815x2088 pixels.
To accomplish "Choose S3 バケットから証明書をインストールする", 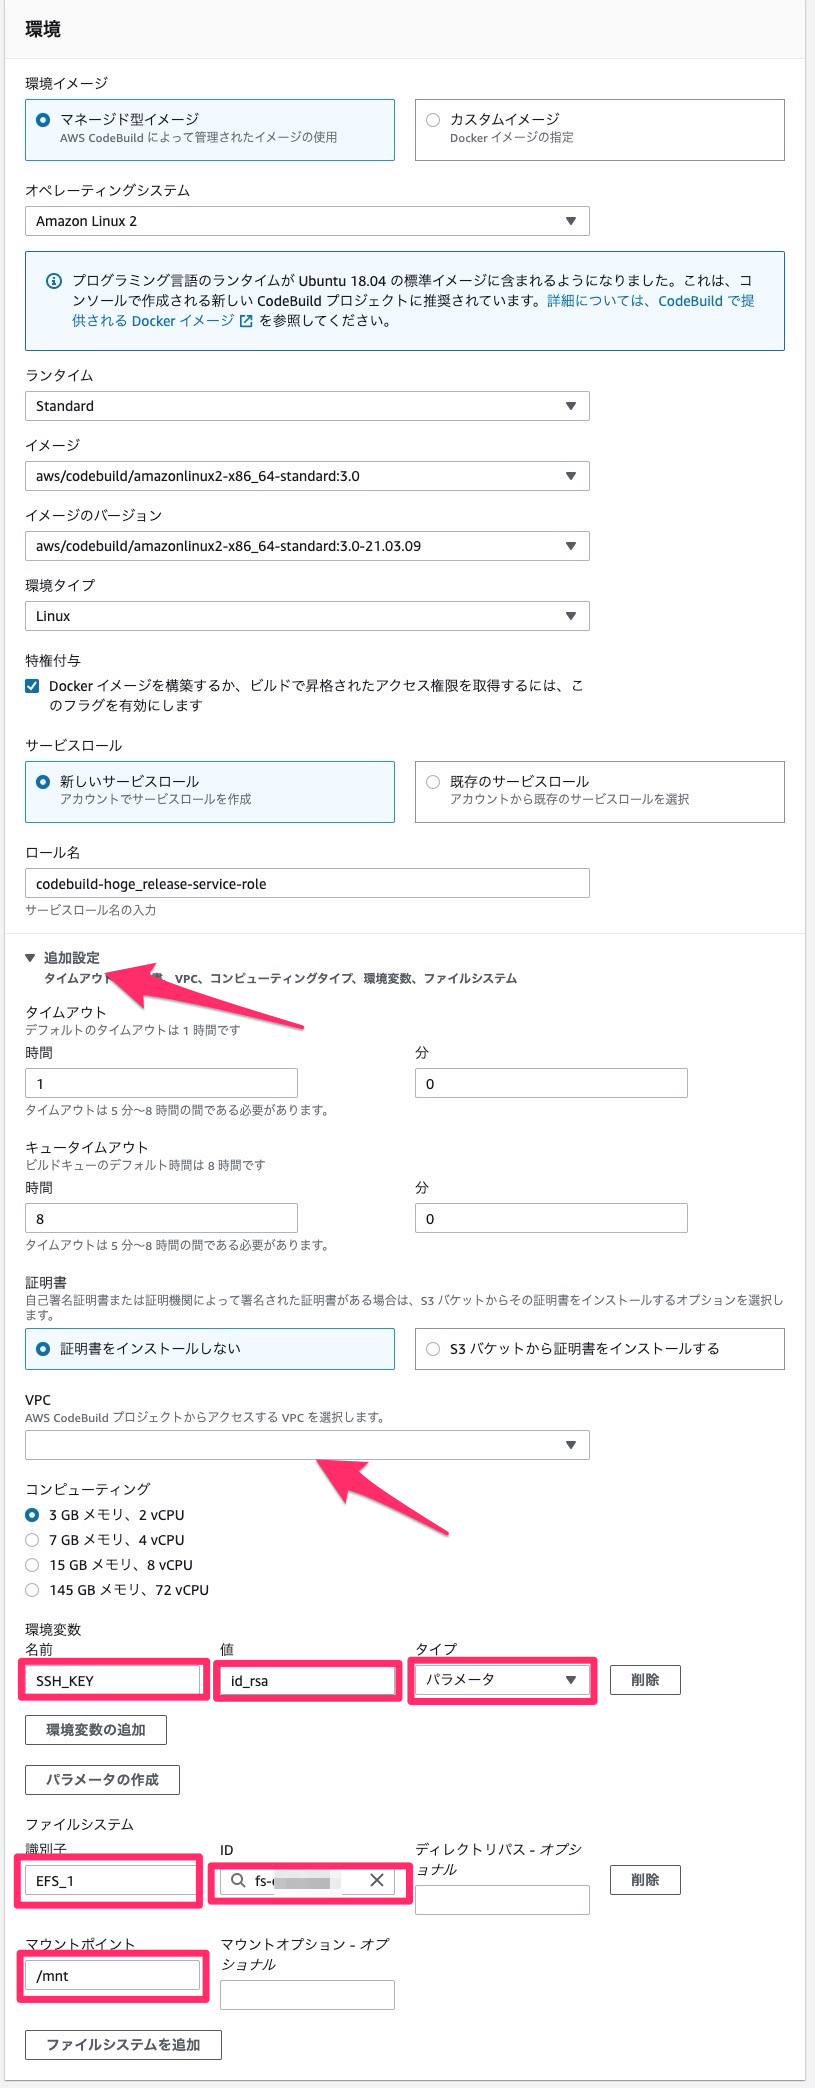I will pyautogui.click(x=433, y=1349).
